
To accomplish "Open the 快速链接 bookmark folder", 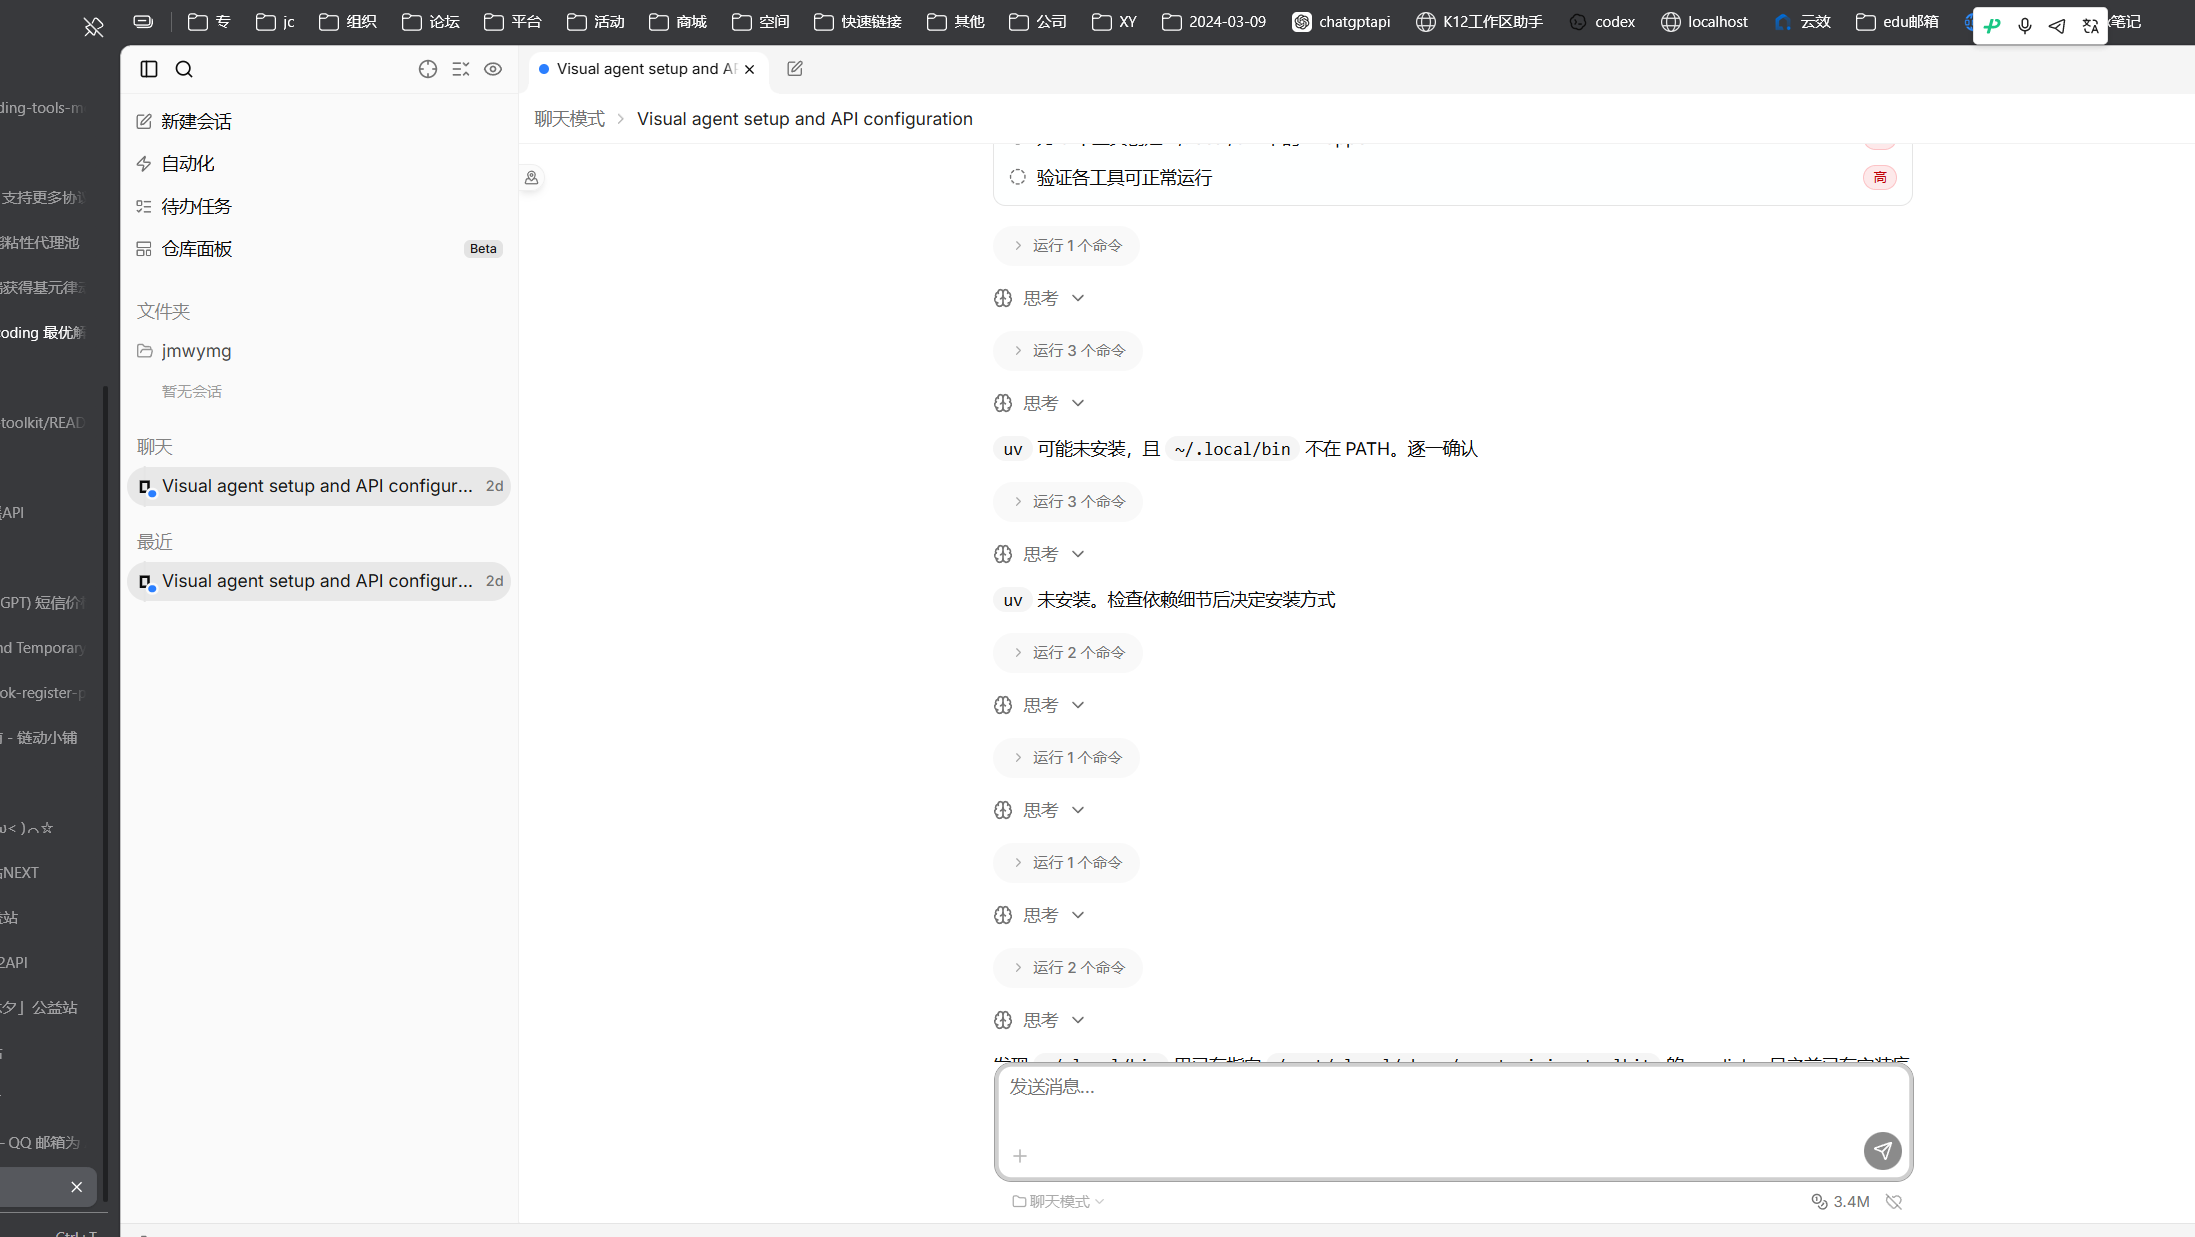I will [858, 22].
